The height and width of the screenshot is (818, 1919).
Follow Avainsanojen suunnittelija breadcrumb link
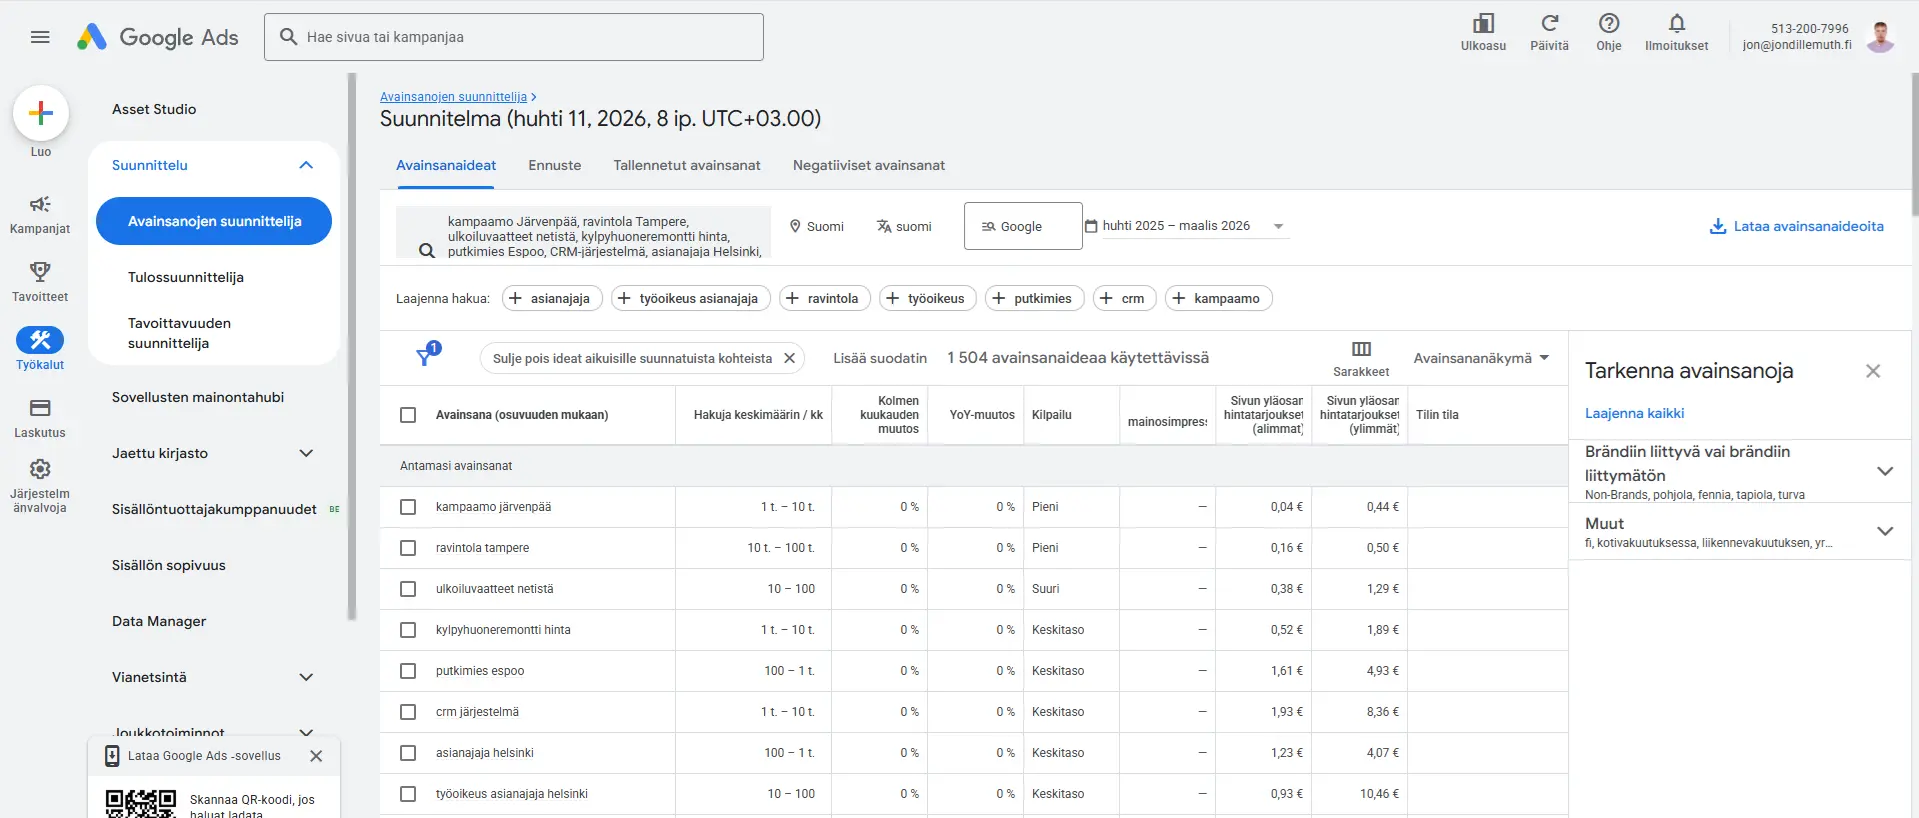tap(453, 97)
